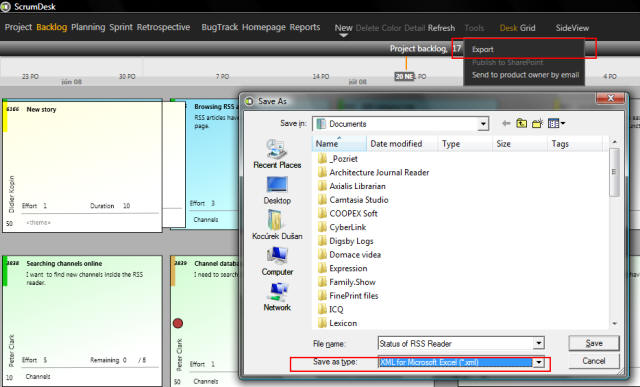Screen dimensions: 640x387
Task: Select the Axialis Librarian folder
Action: [352, 186]
